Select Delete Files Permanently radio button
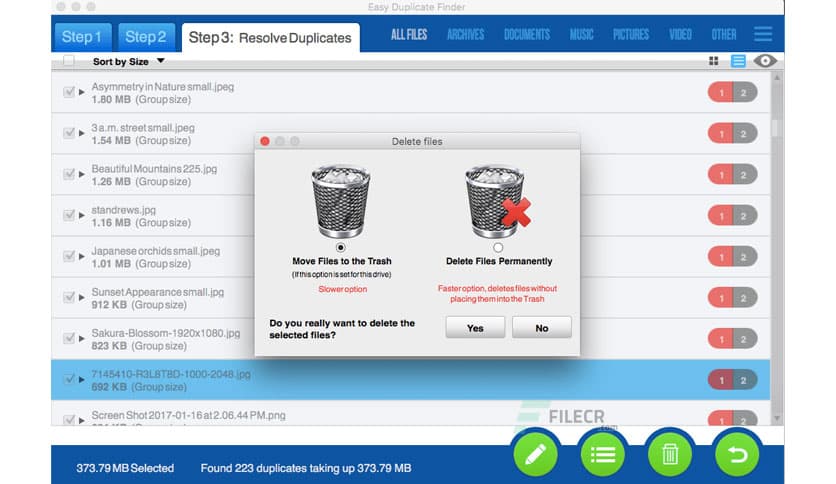 (498, 247)
